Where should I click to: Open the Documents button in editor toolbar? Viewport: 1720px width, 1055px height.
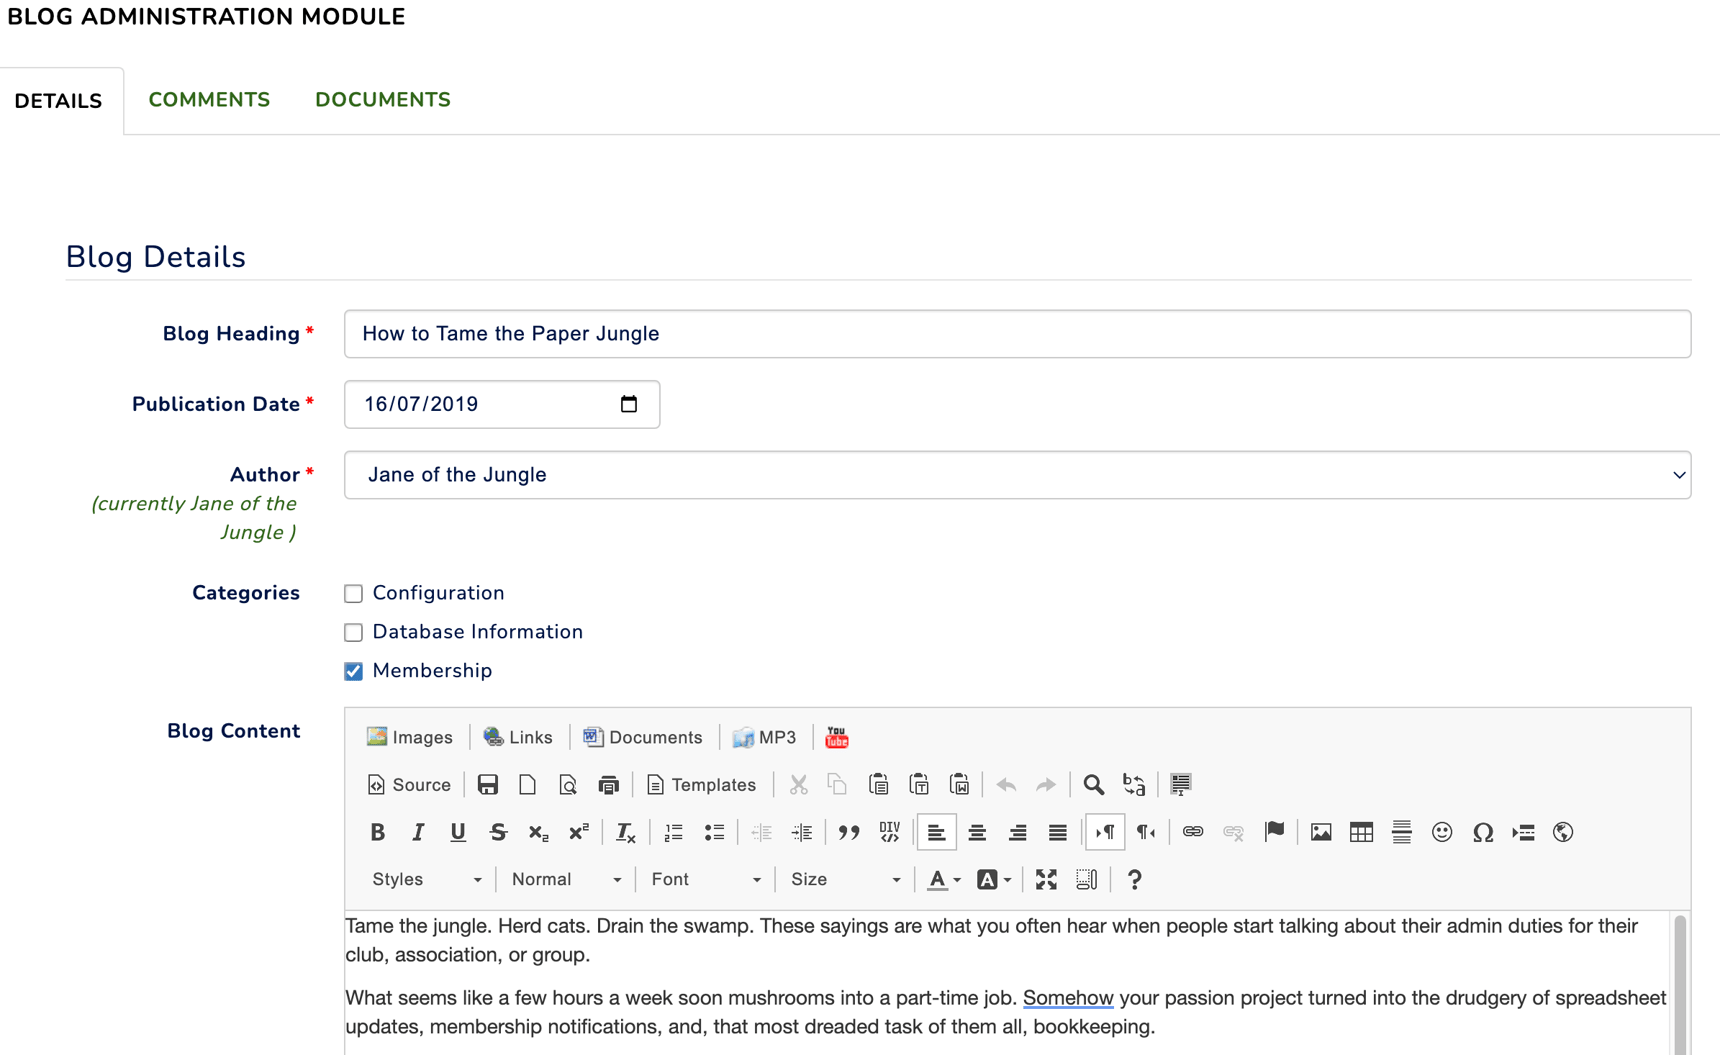point(643,738)
